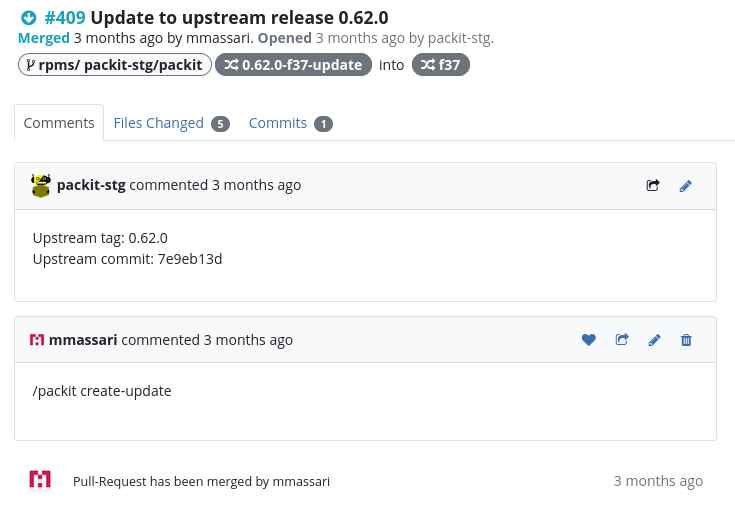Click mmassari avatar in merge notification

[x=40, y=480]
